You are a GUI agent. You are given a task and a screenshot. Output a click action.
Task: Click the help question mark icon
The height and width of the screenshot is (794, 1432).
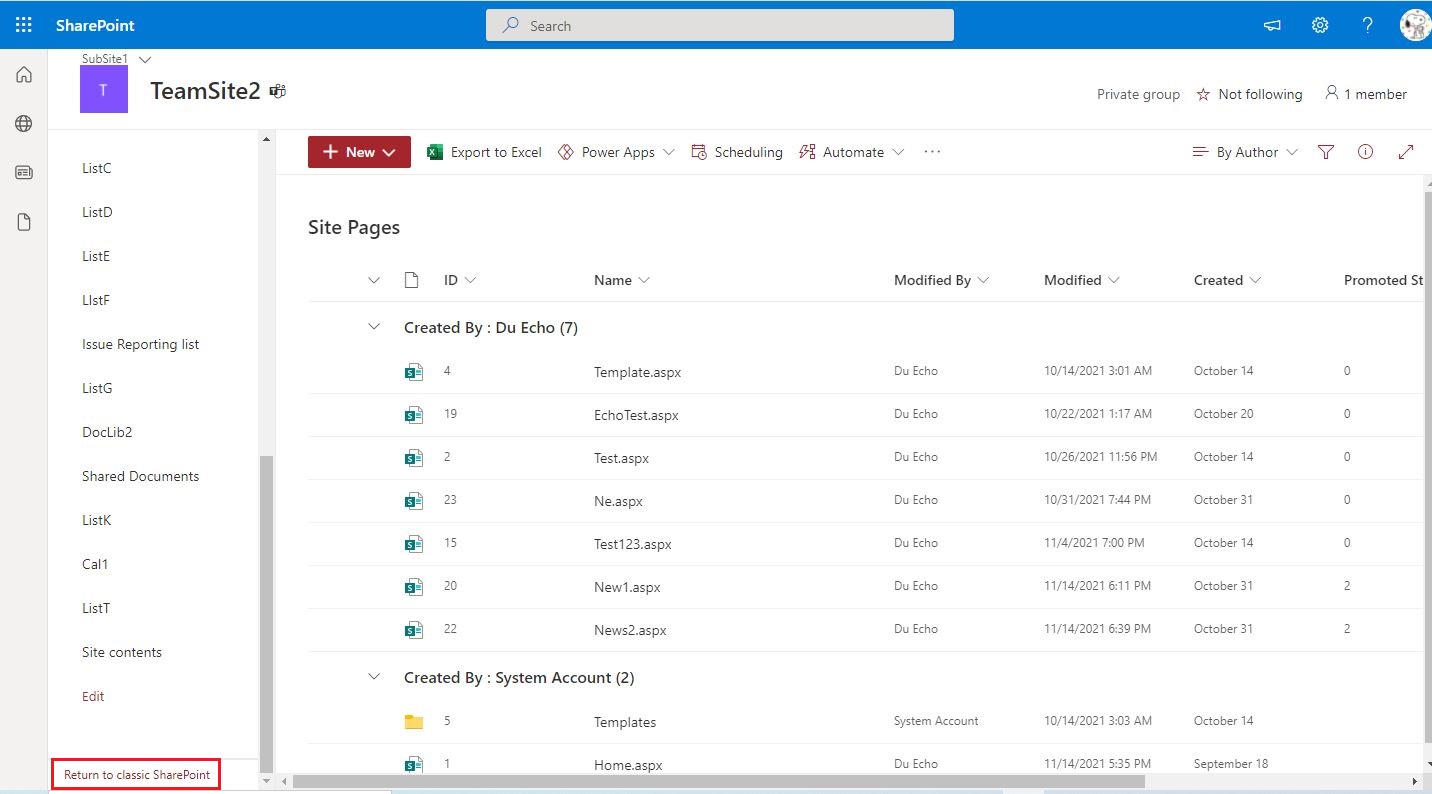pyautogui.click(x=1367, y=25)
